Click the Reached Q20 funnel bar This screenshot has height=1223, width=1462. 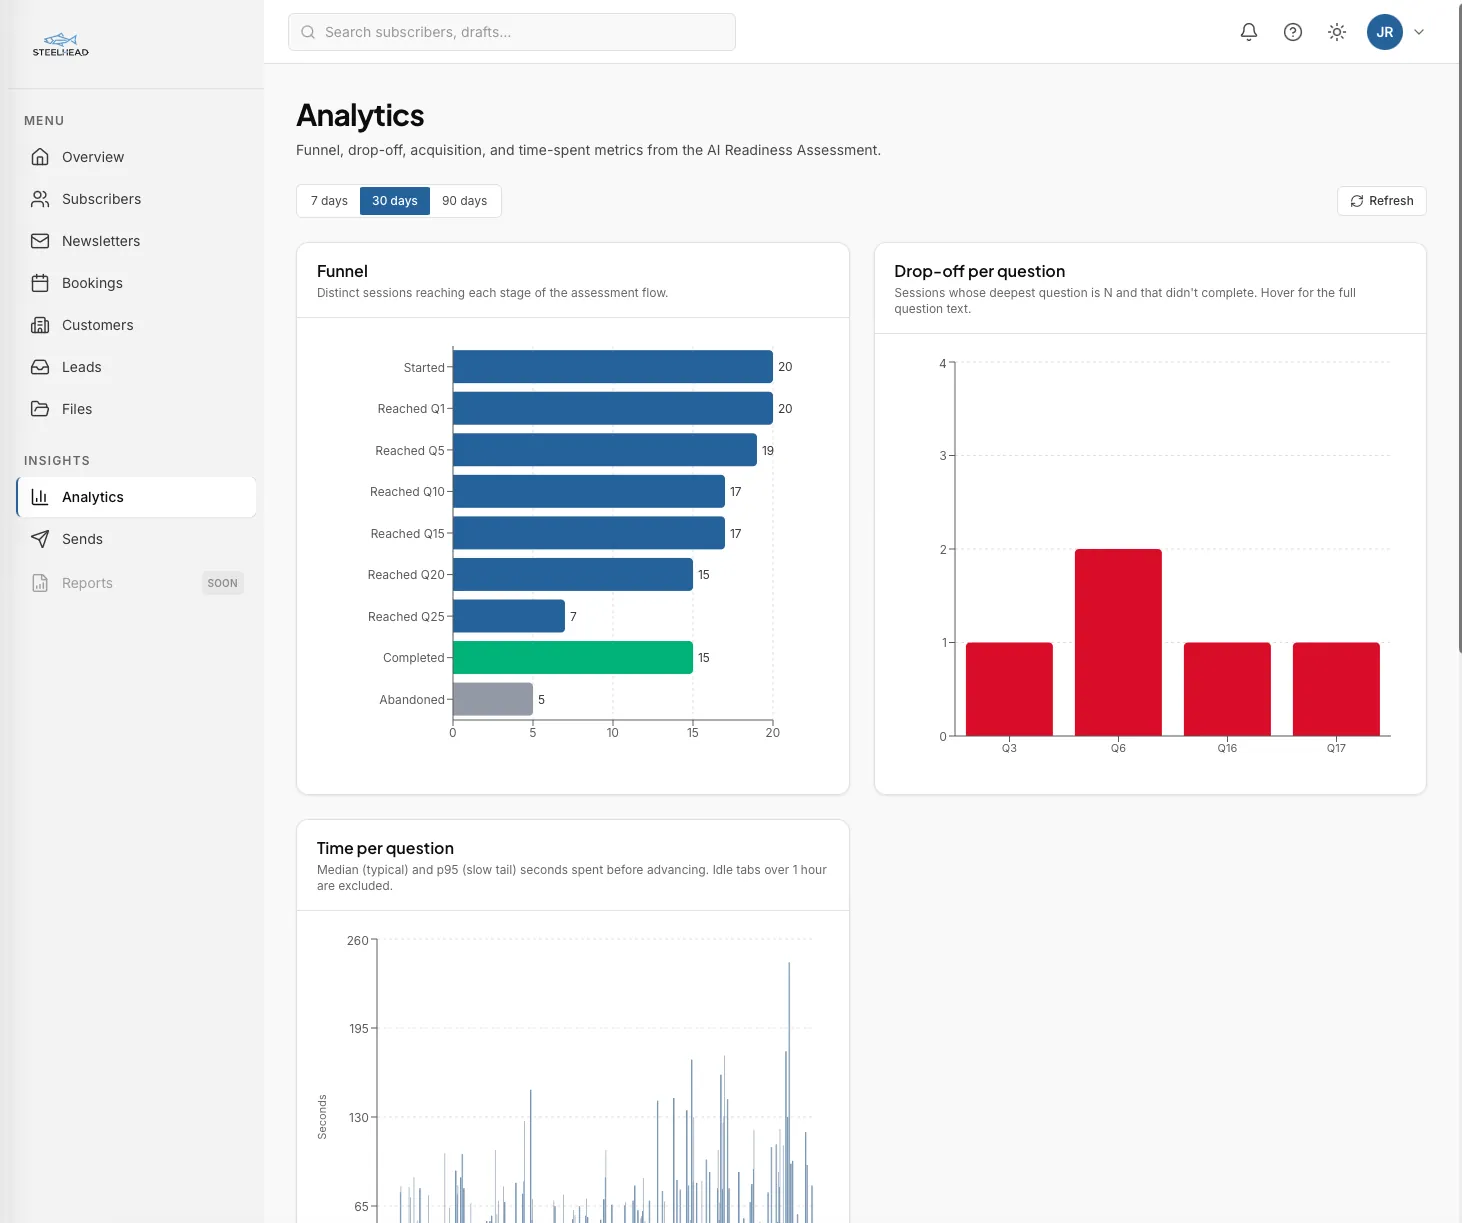pyautogui.click(x=573, y=574)
